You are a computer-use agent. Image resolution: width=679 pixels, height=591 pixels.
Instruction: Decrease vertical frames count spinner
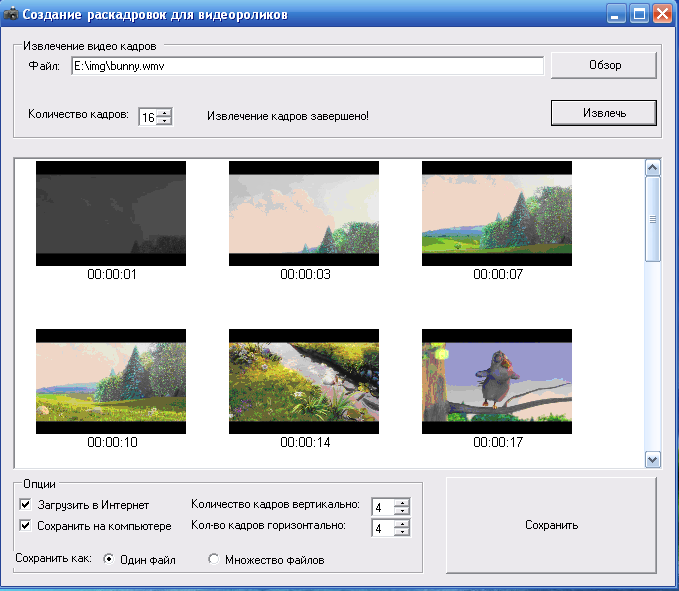[402, 511]
